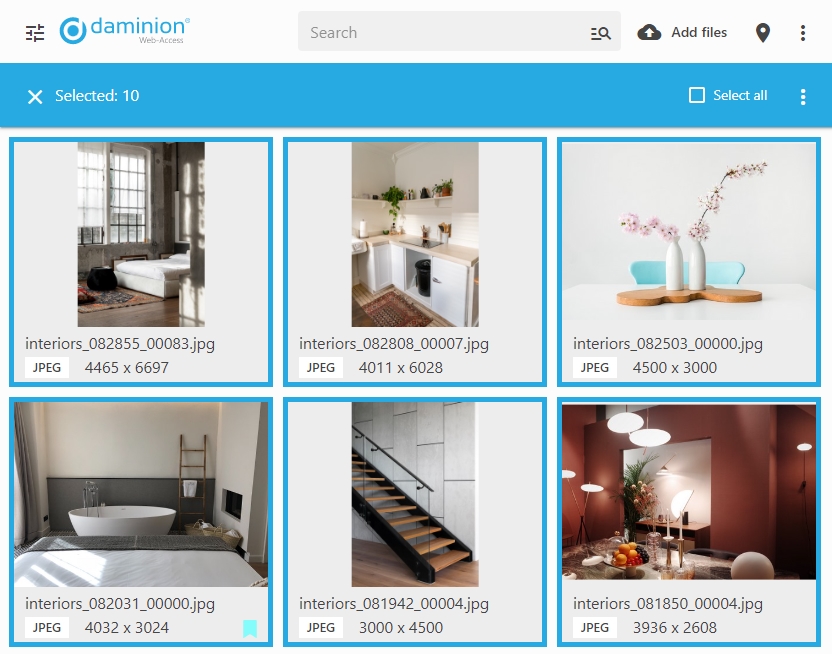Tick the Select all checkbox

click(697, 95)
